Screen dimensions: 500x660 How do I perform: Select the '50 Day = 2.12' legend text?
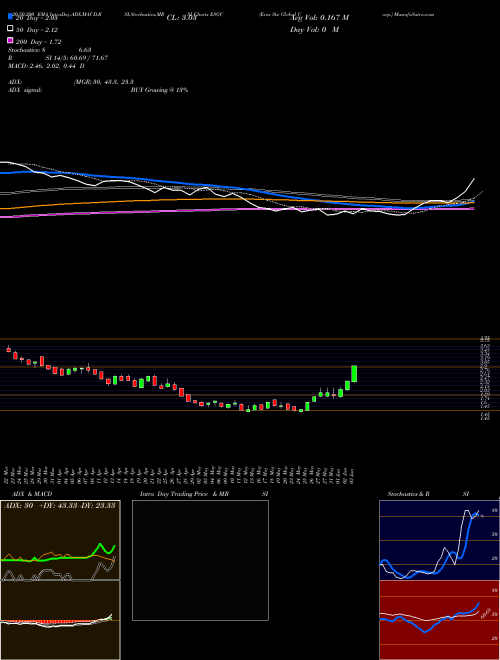(x=37, y=30)
